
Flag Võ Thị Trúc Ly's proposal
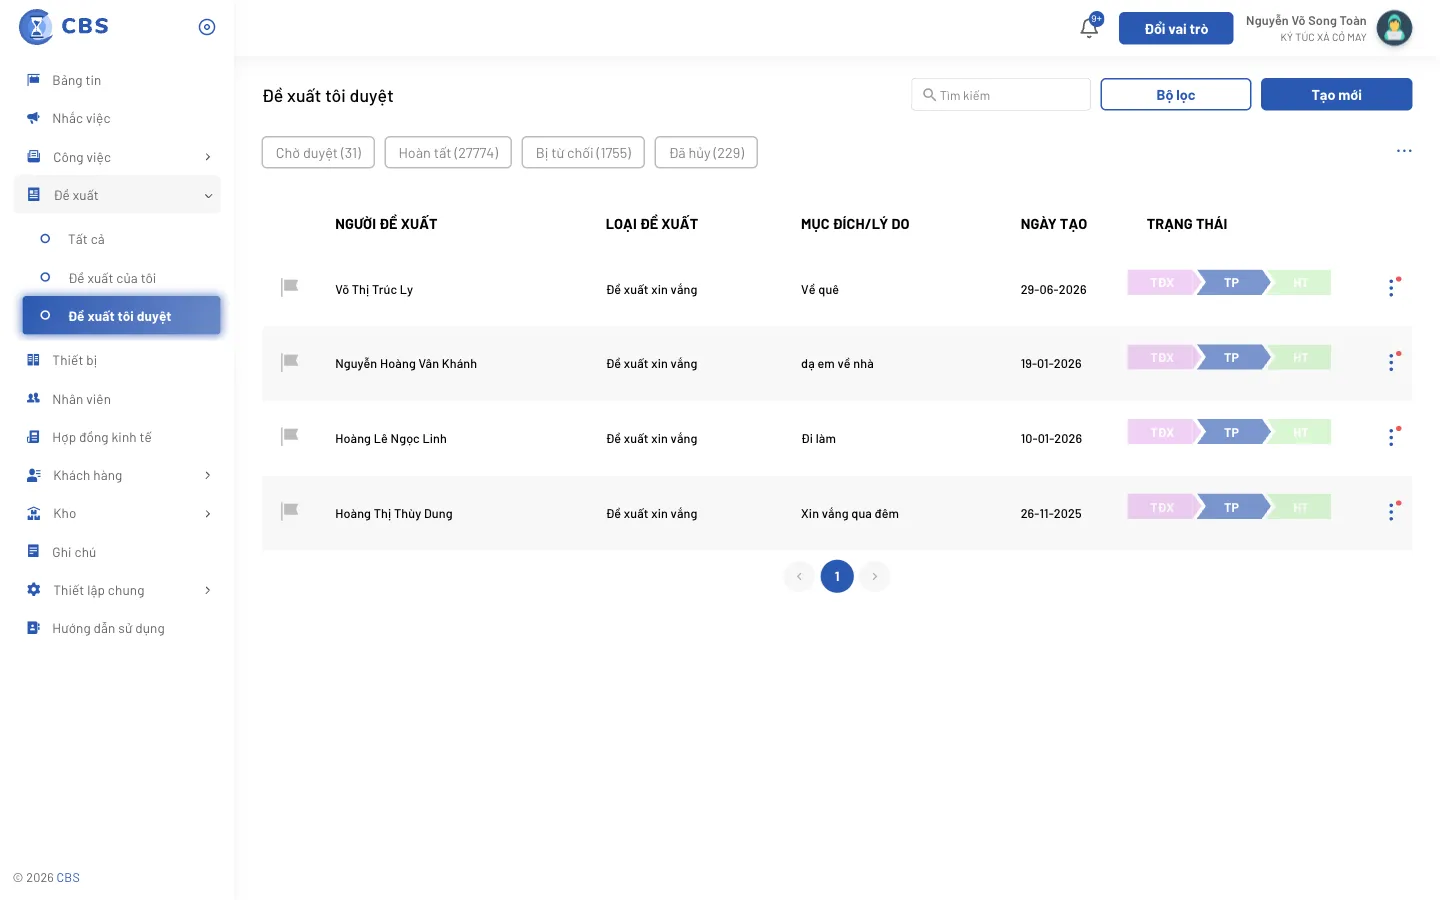(290, 287)
